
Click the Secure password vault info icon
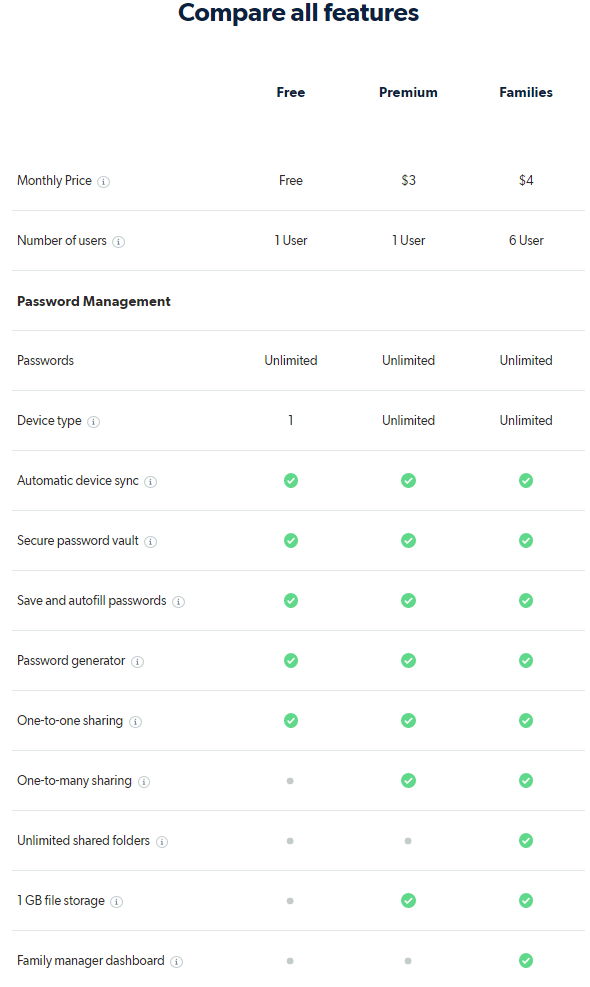coord(150,541)
